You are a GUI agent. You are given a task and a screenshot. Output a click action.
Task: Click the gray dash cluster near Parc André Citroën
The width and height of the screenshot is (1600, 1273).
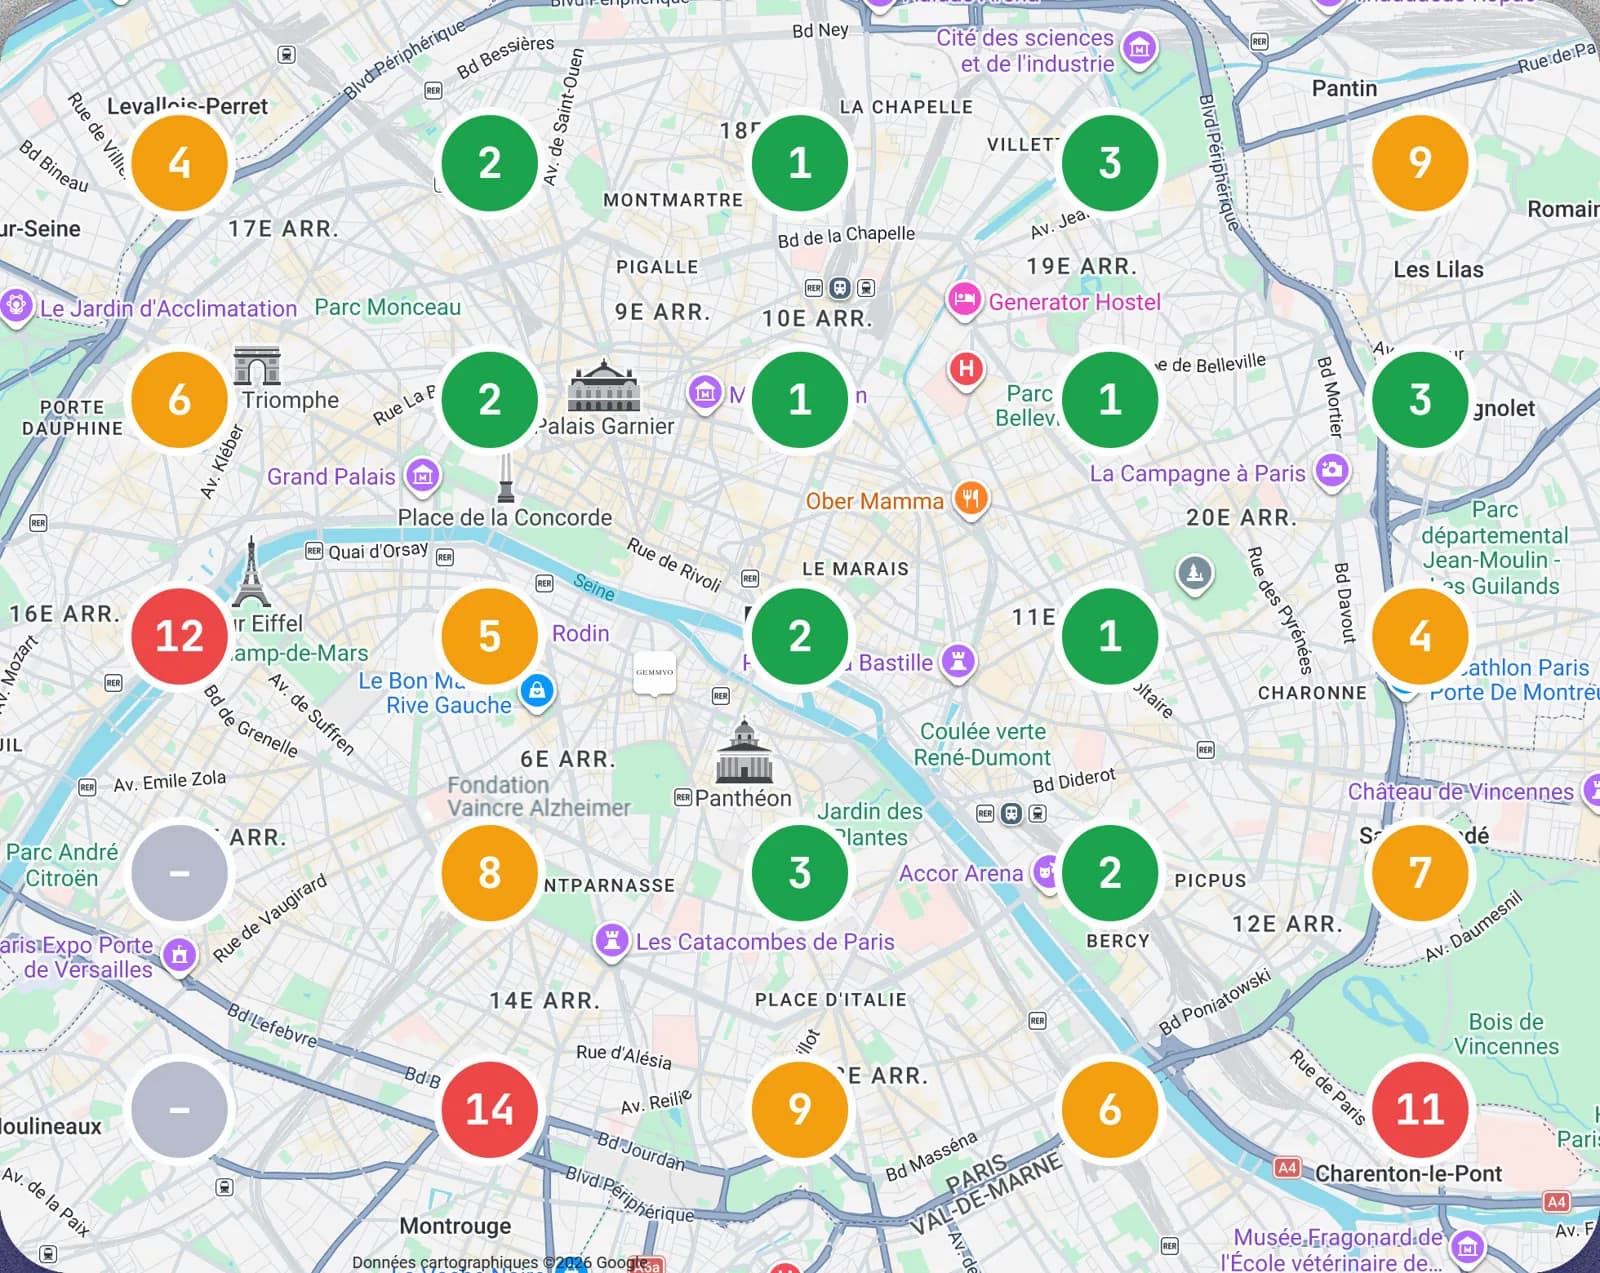pos(179,873)
